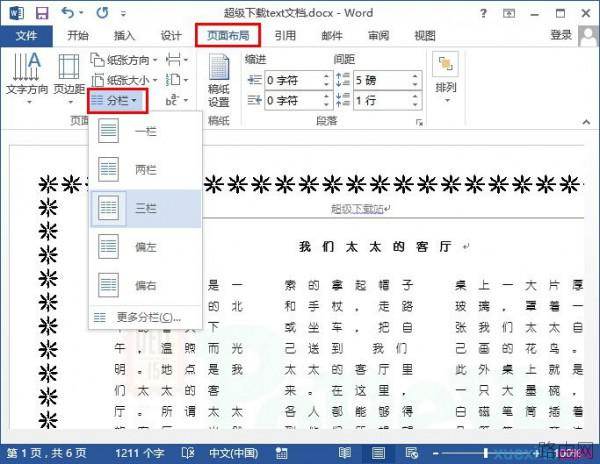Screen dimensions: 600x464
Task: Click the 登录 sign-in link
Action: point(561,35)
